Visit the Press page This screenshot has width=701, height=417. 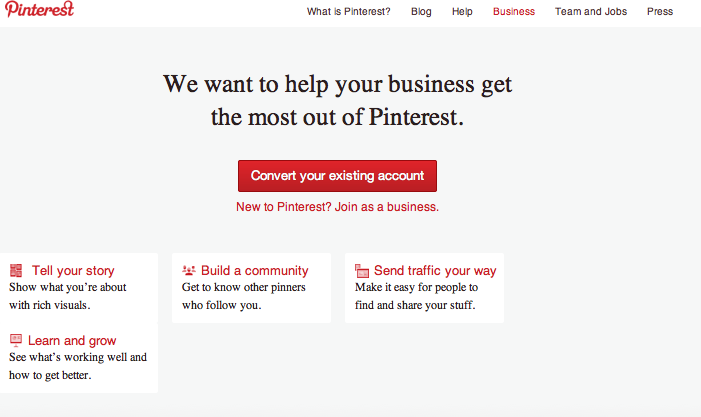click(659, 12)
